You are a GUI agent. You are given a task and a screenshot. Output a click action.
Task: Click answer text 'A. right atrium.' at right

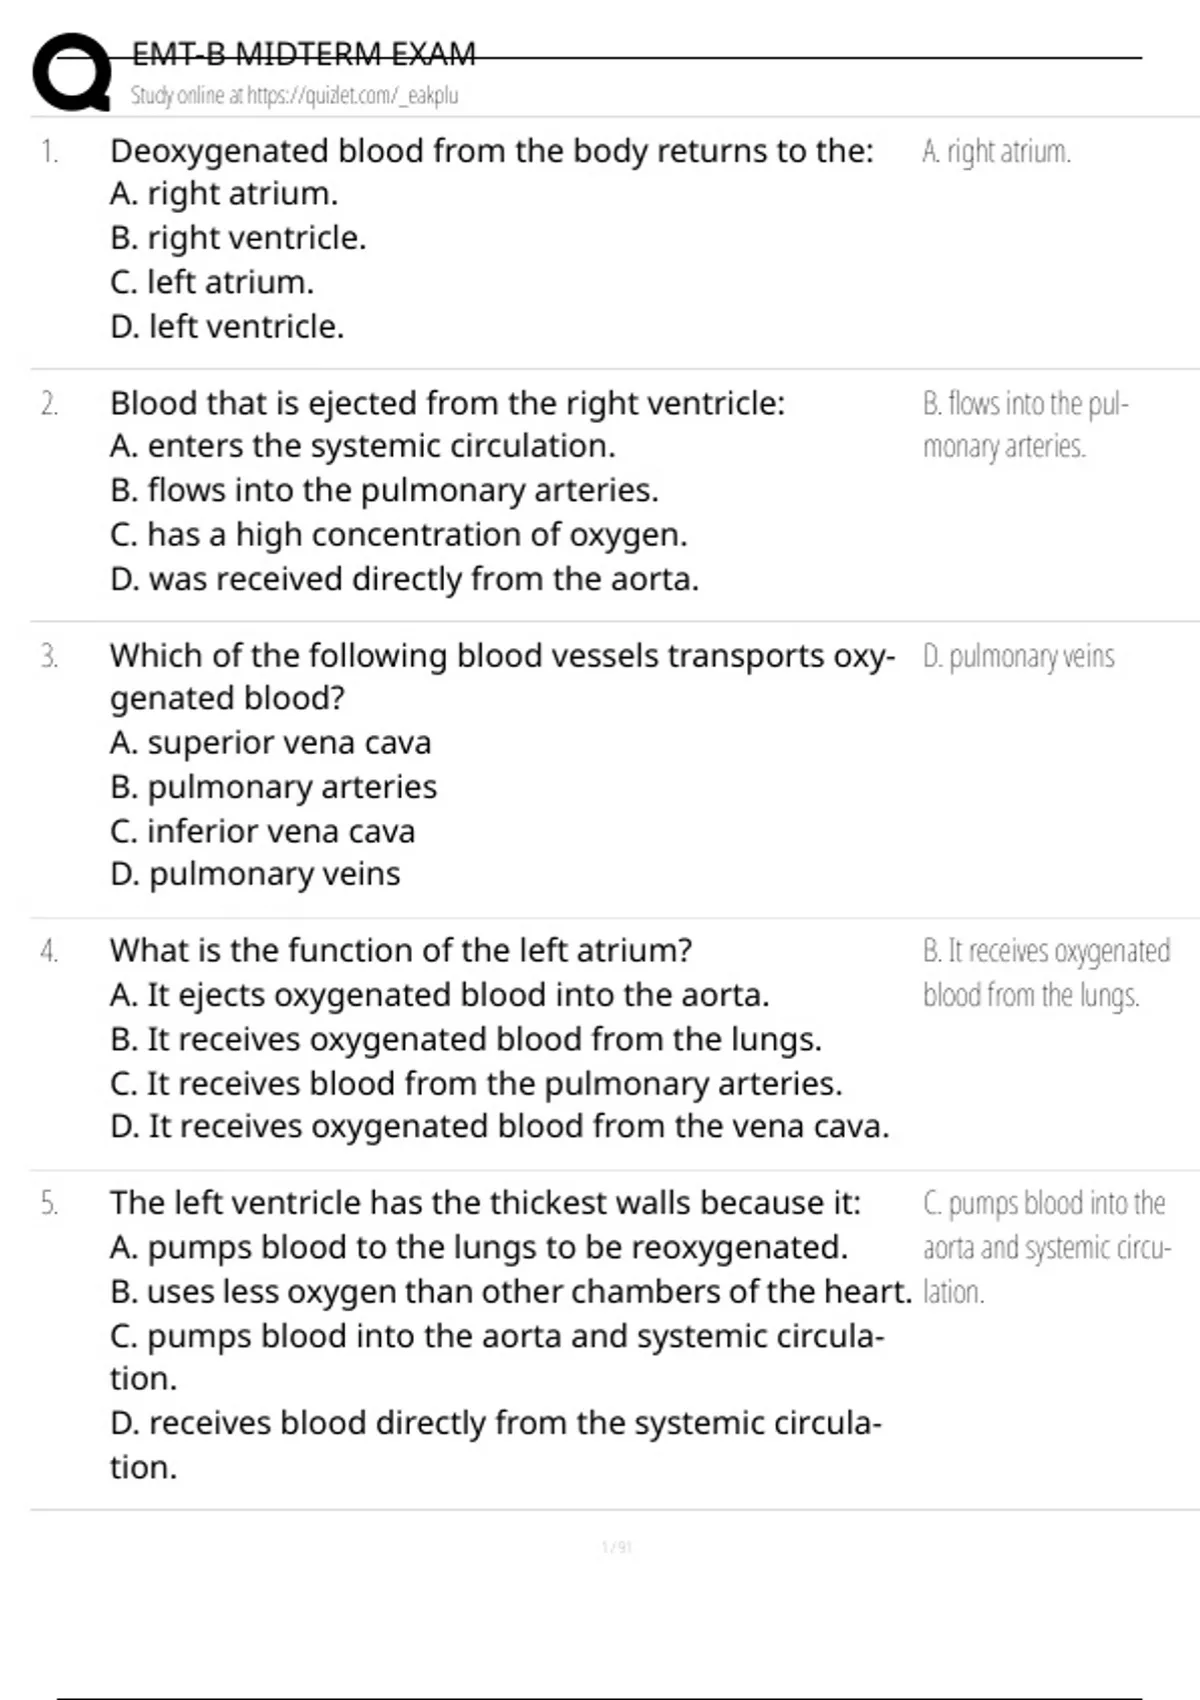point(996,152)
